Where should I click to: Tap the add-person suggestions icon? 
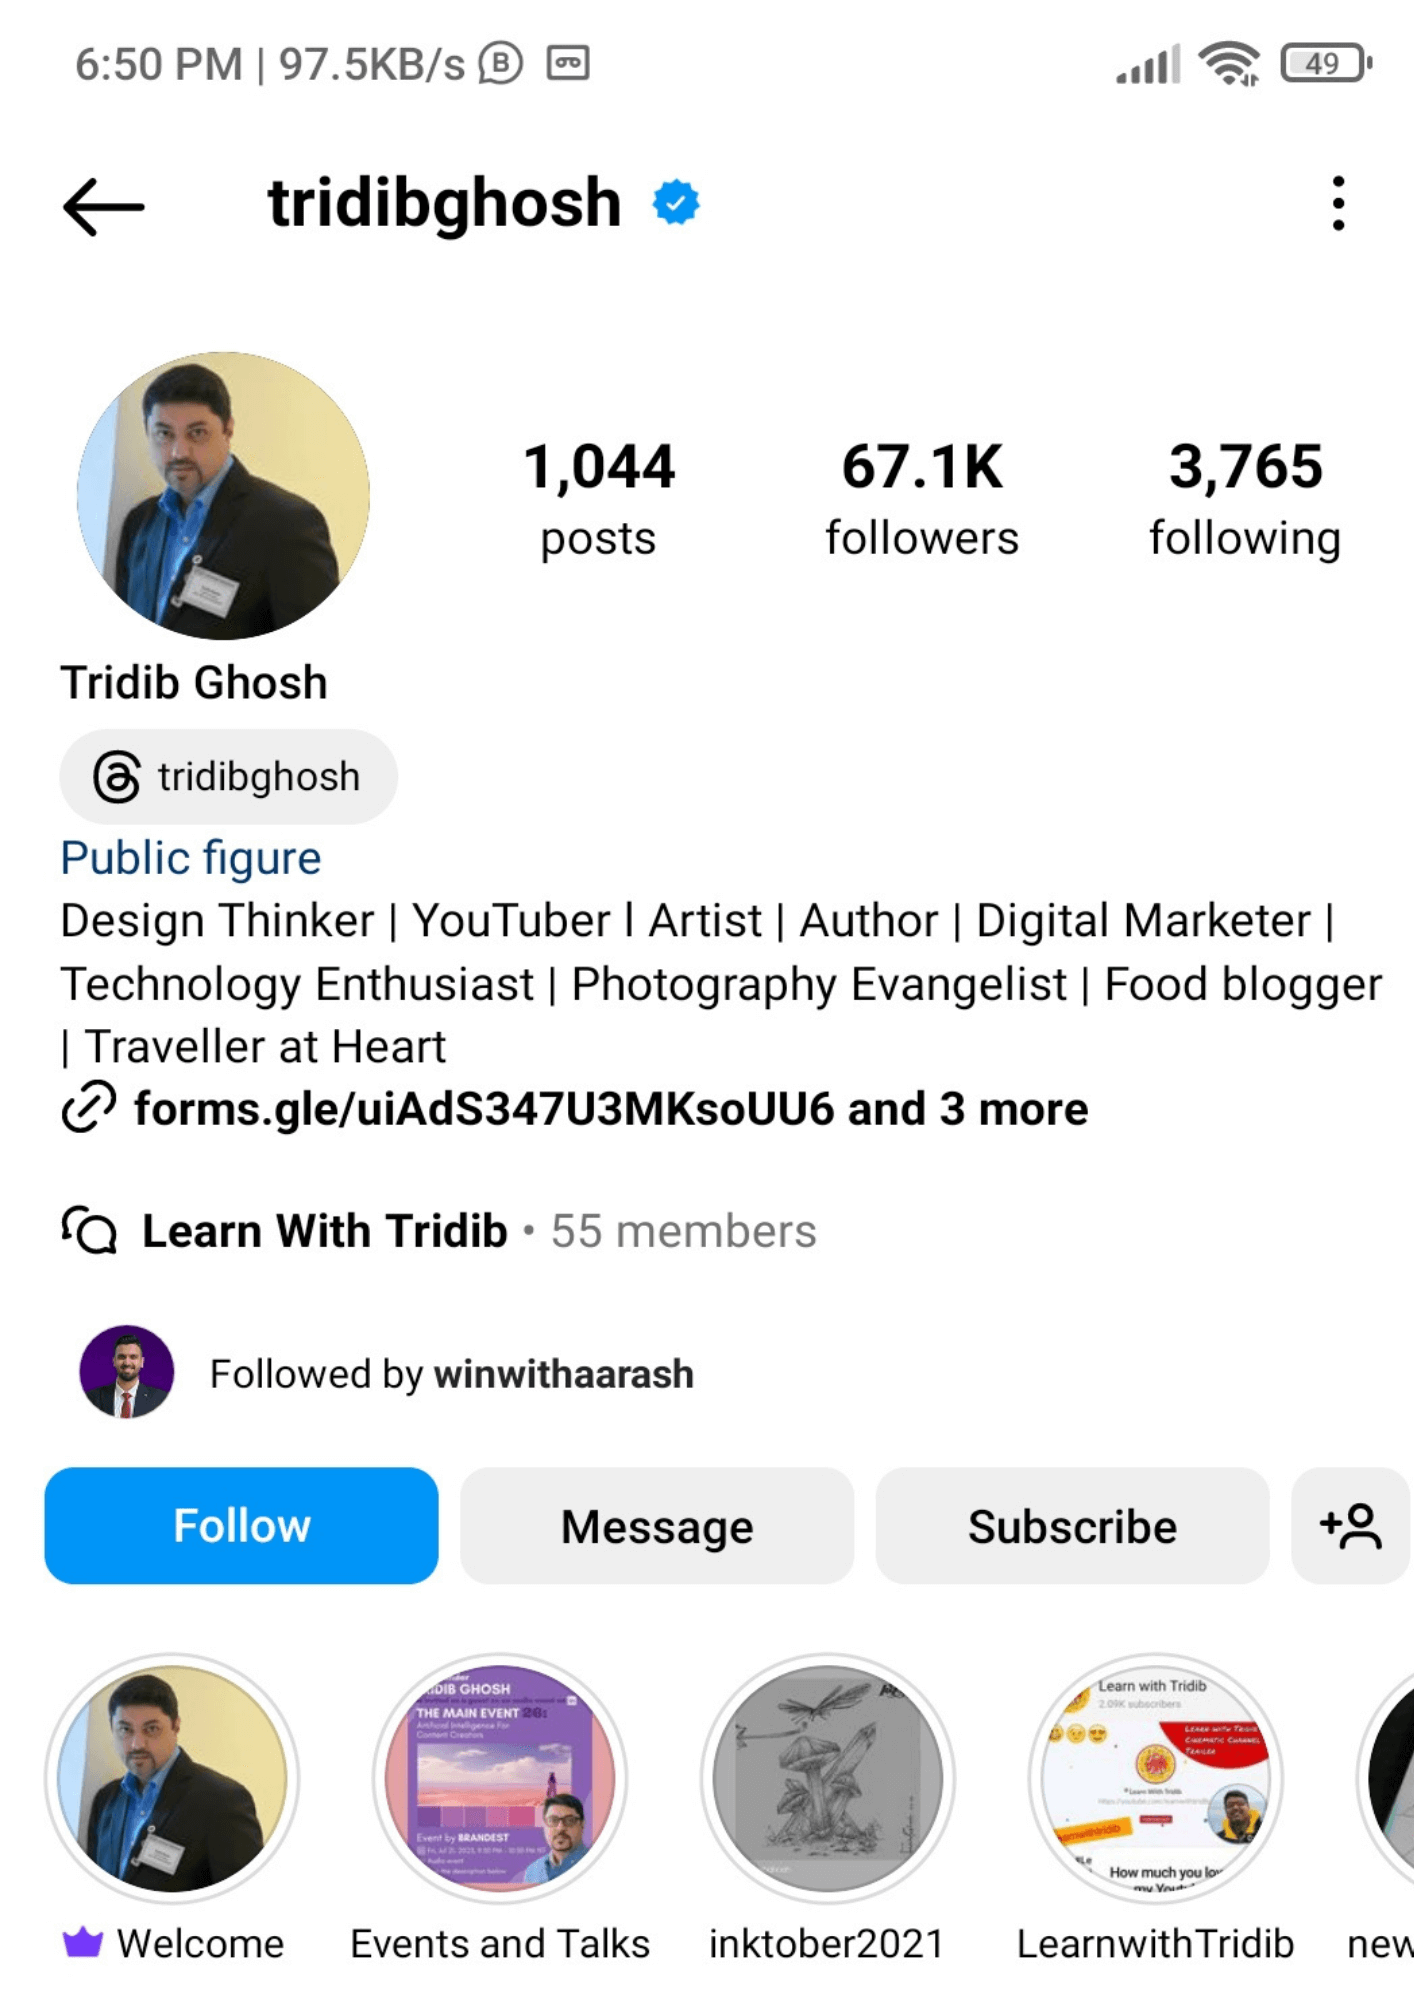click(1350, 1526)
